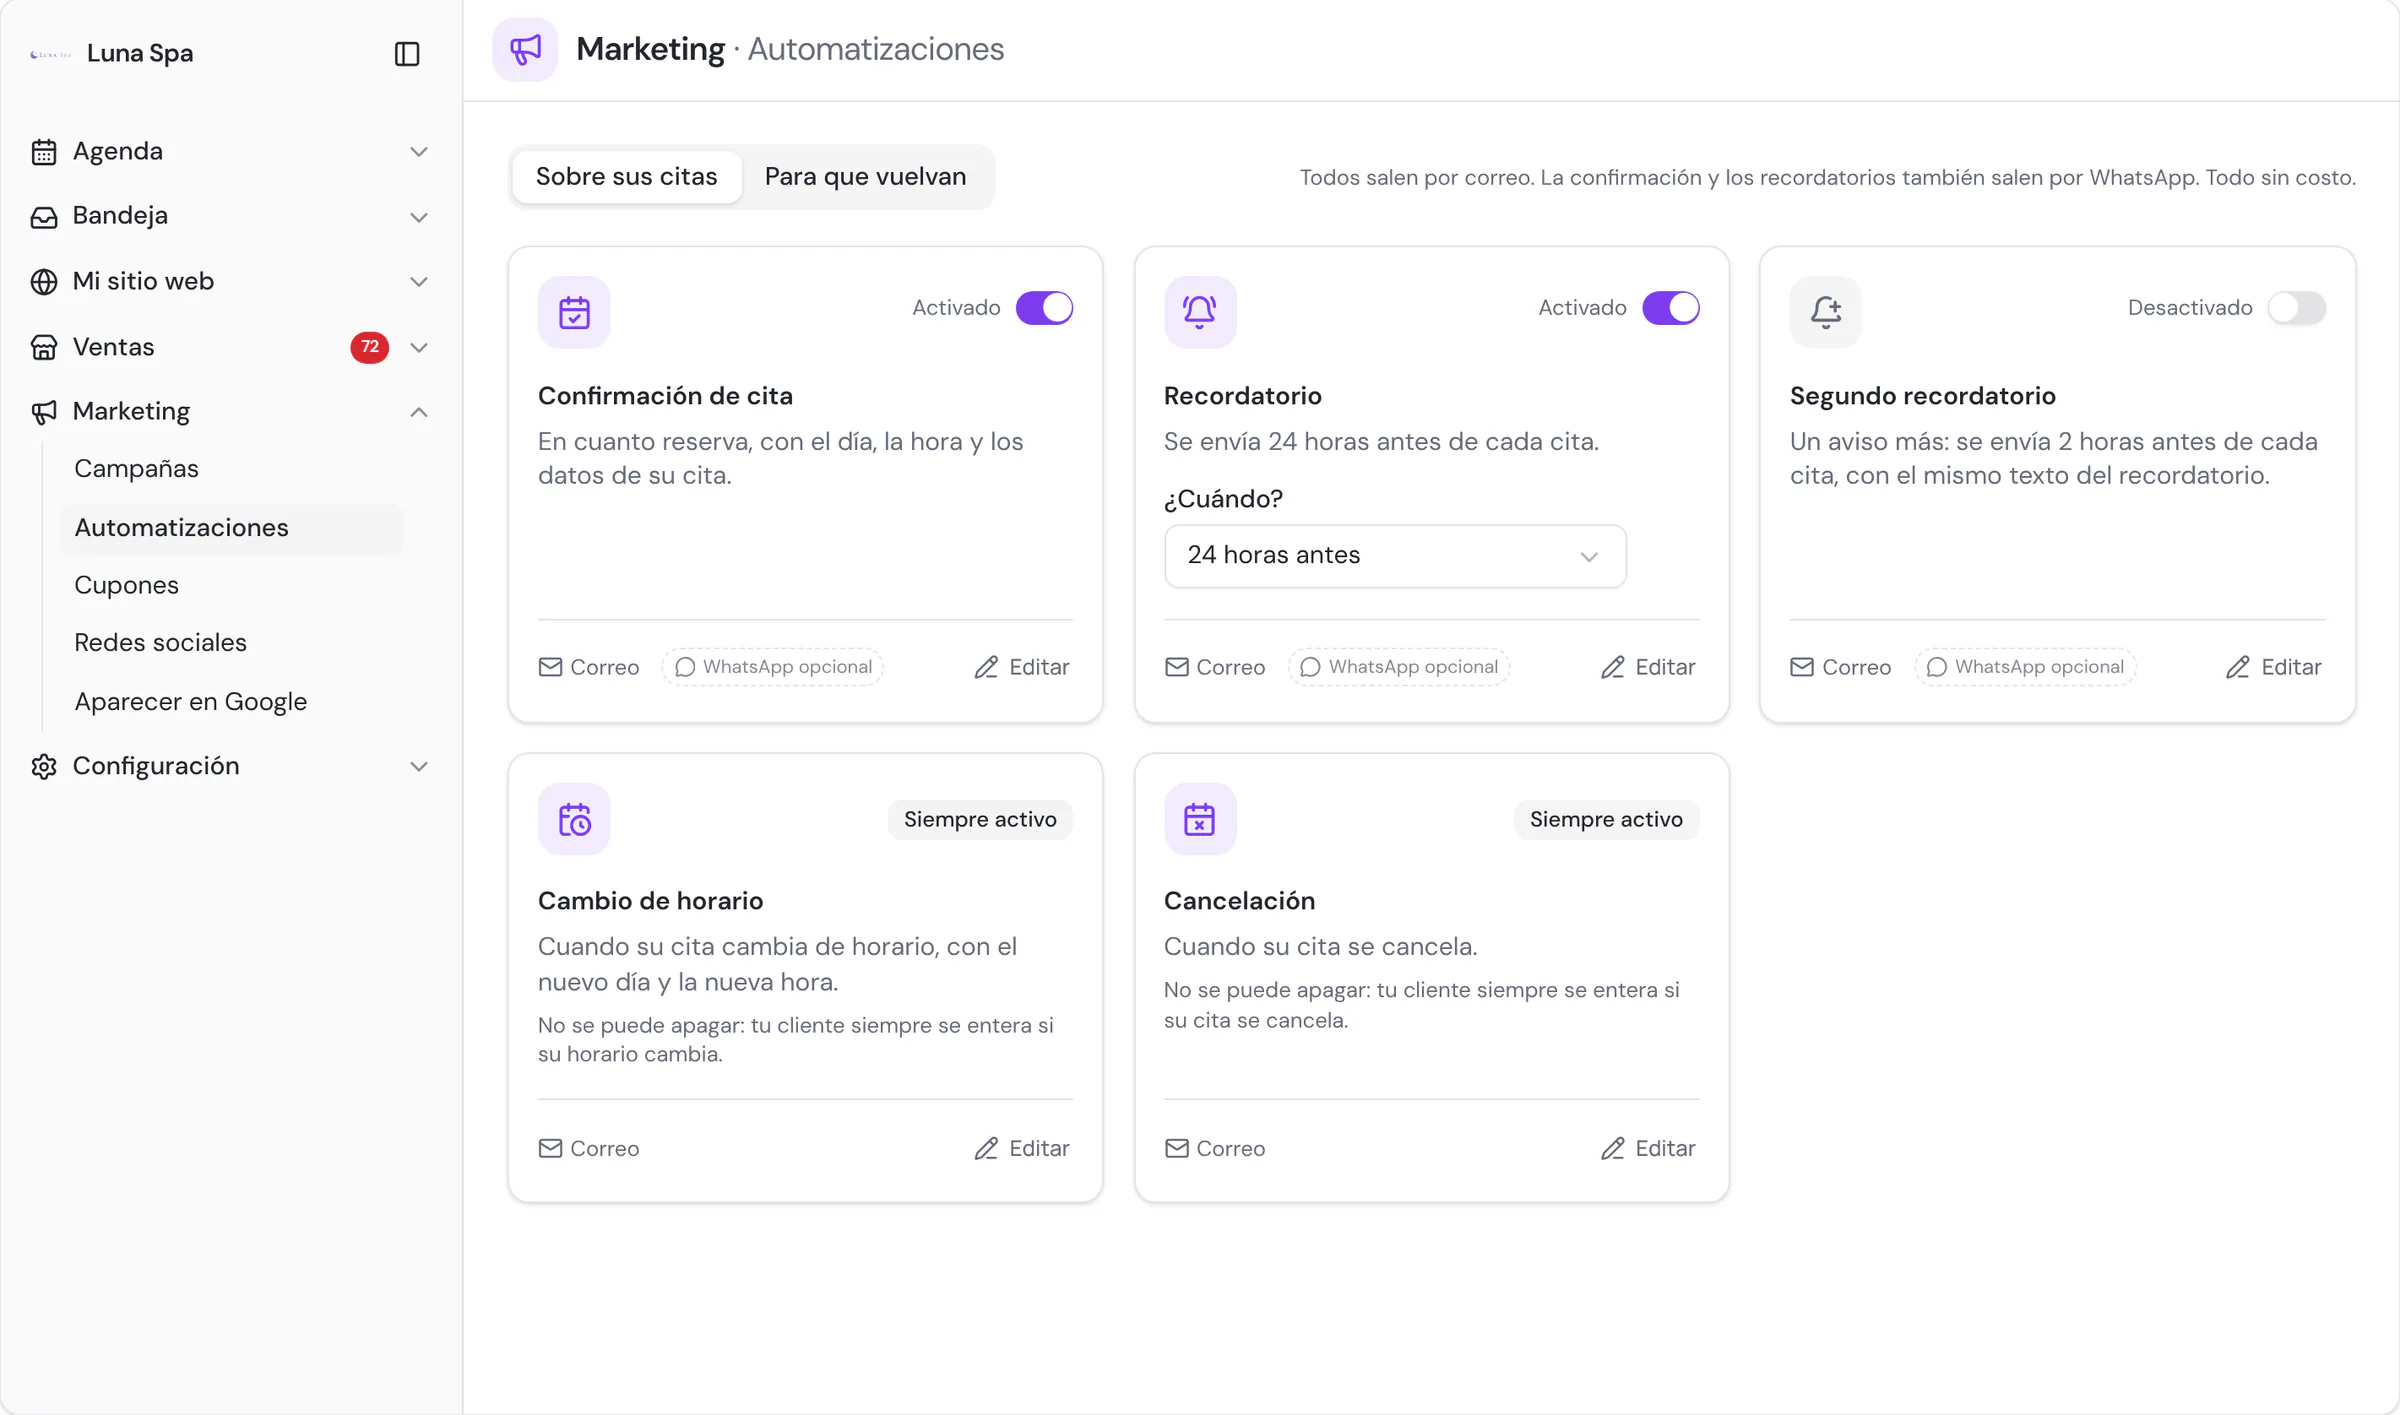Image resolution: width=2400 pixels, height=1415 pixels.
Task: Select the Sobre sus citas tab
Action: [x=627, y=177]
